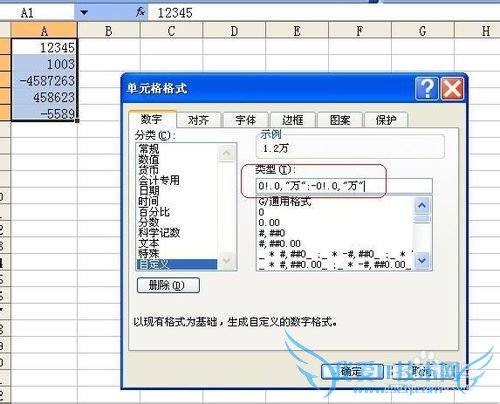
Task: Click cell containing -4587263
Action: (44, 80)
